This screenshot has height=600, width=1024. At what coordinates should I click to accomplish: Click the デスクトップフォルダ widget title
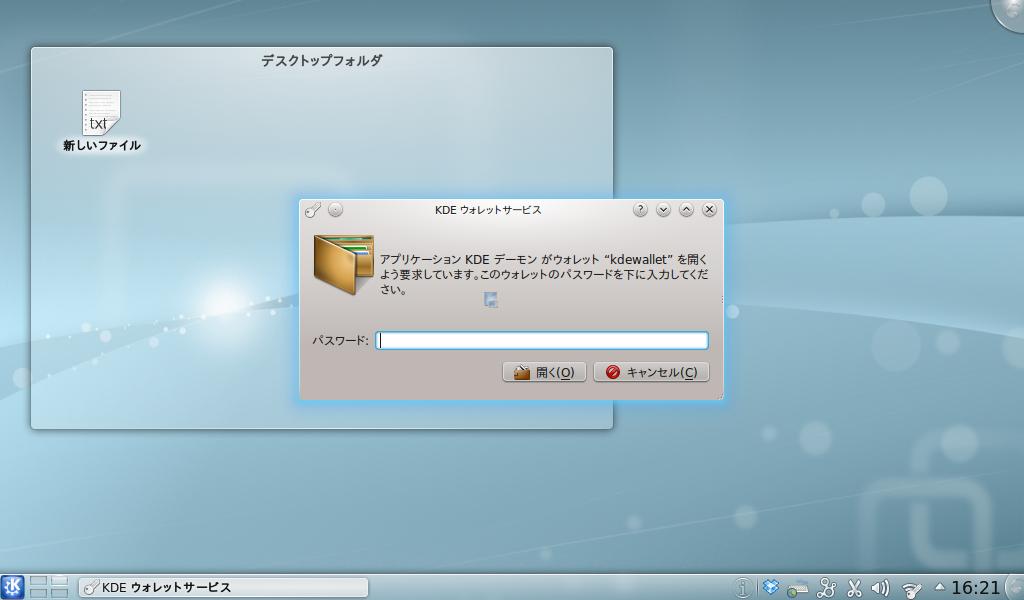coord(321,61)
